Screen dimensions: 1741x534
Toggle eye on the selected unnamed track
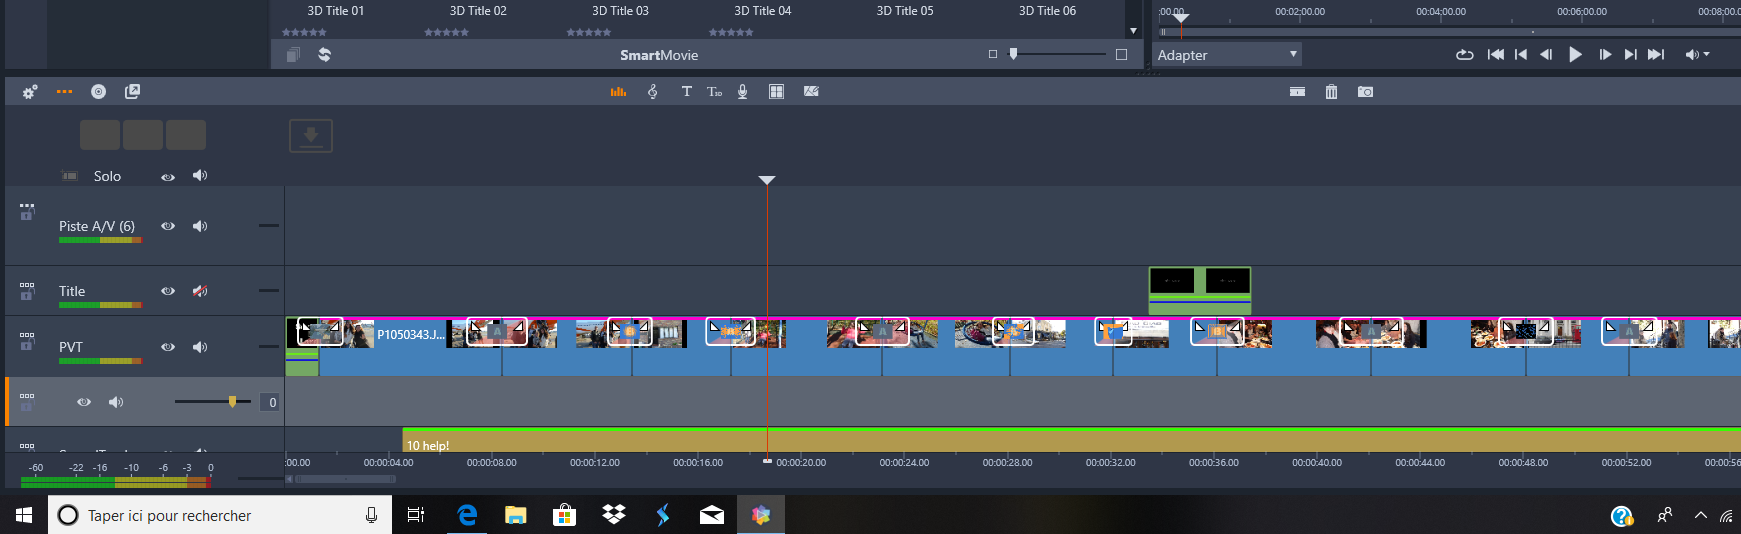click(x=84, y=402)
